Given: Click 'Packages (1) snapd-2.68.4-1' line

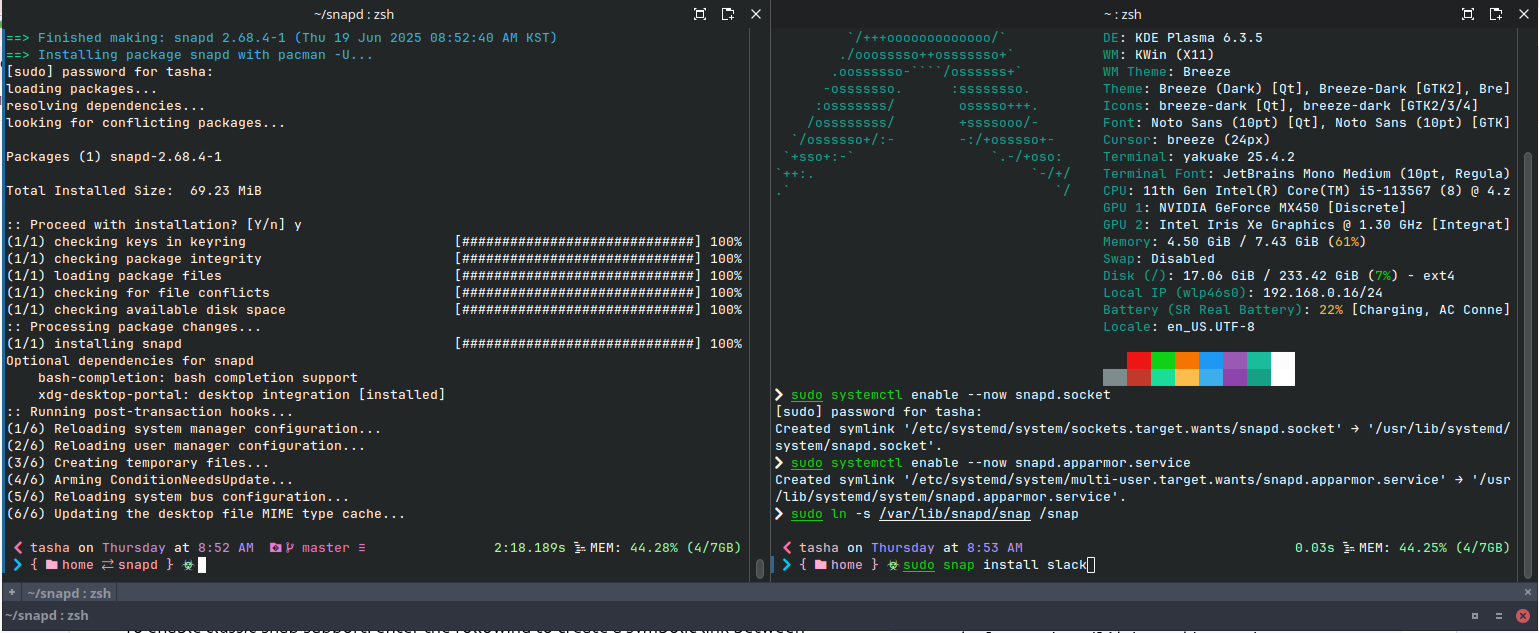Looking at the screenshot, I should pos(114,157).
